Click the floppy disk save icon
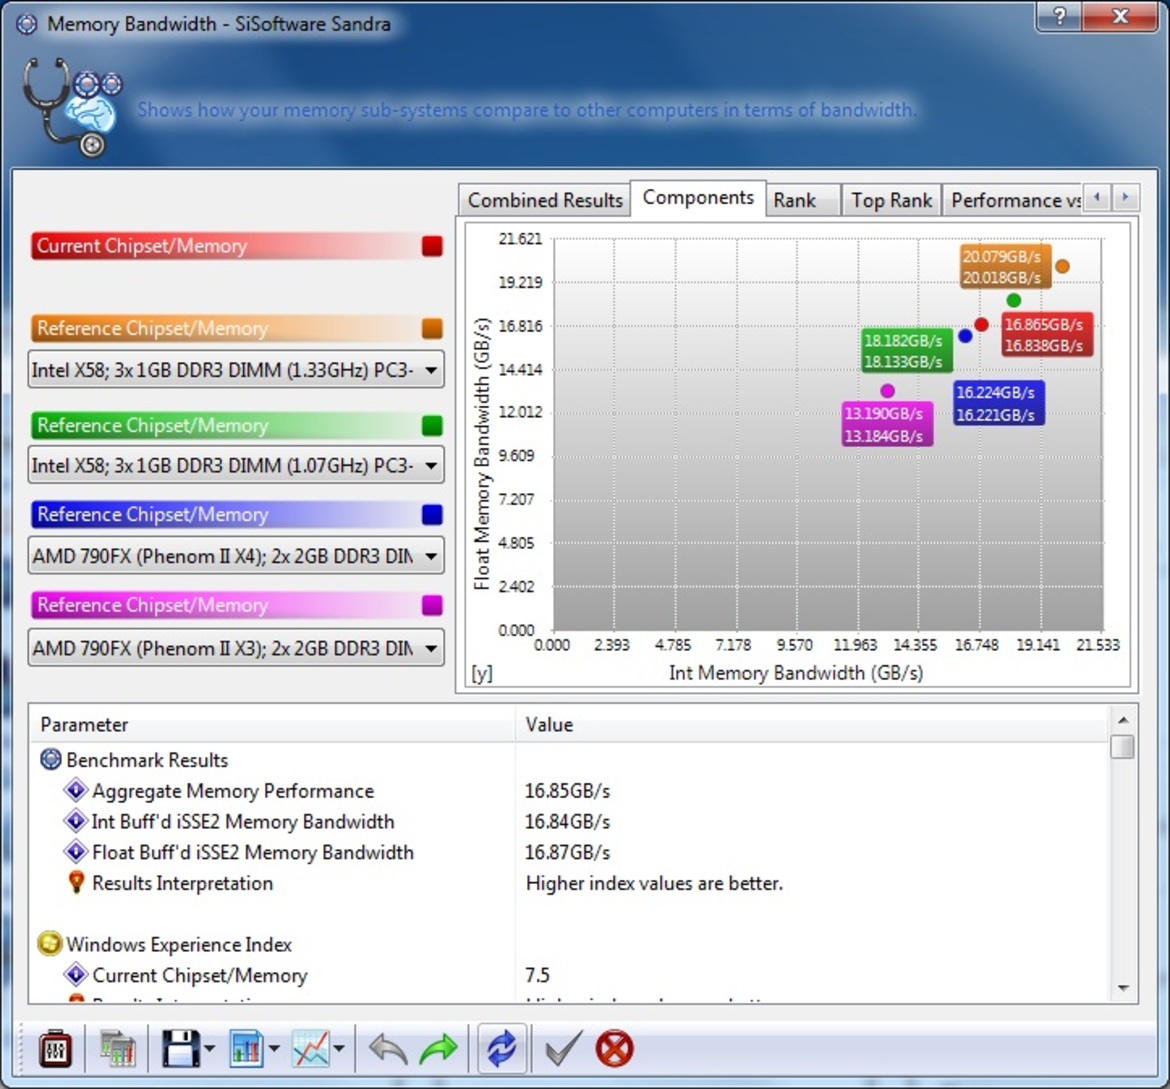1170x1089 pixels. [181, 1049]
